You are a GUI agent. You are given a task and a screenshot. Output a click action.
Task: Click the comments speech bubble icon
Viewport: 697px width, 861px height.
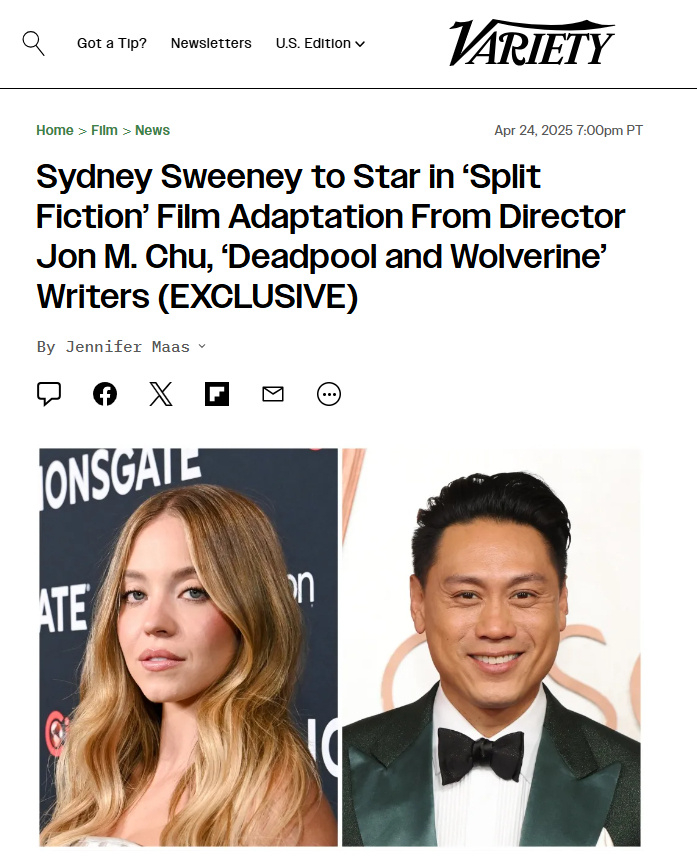[49, 394]
